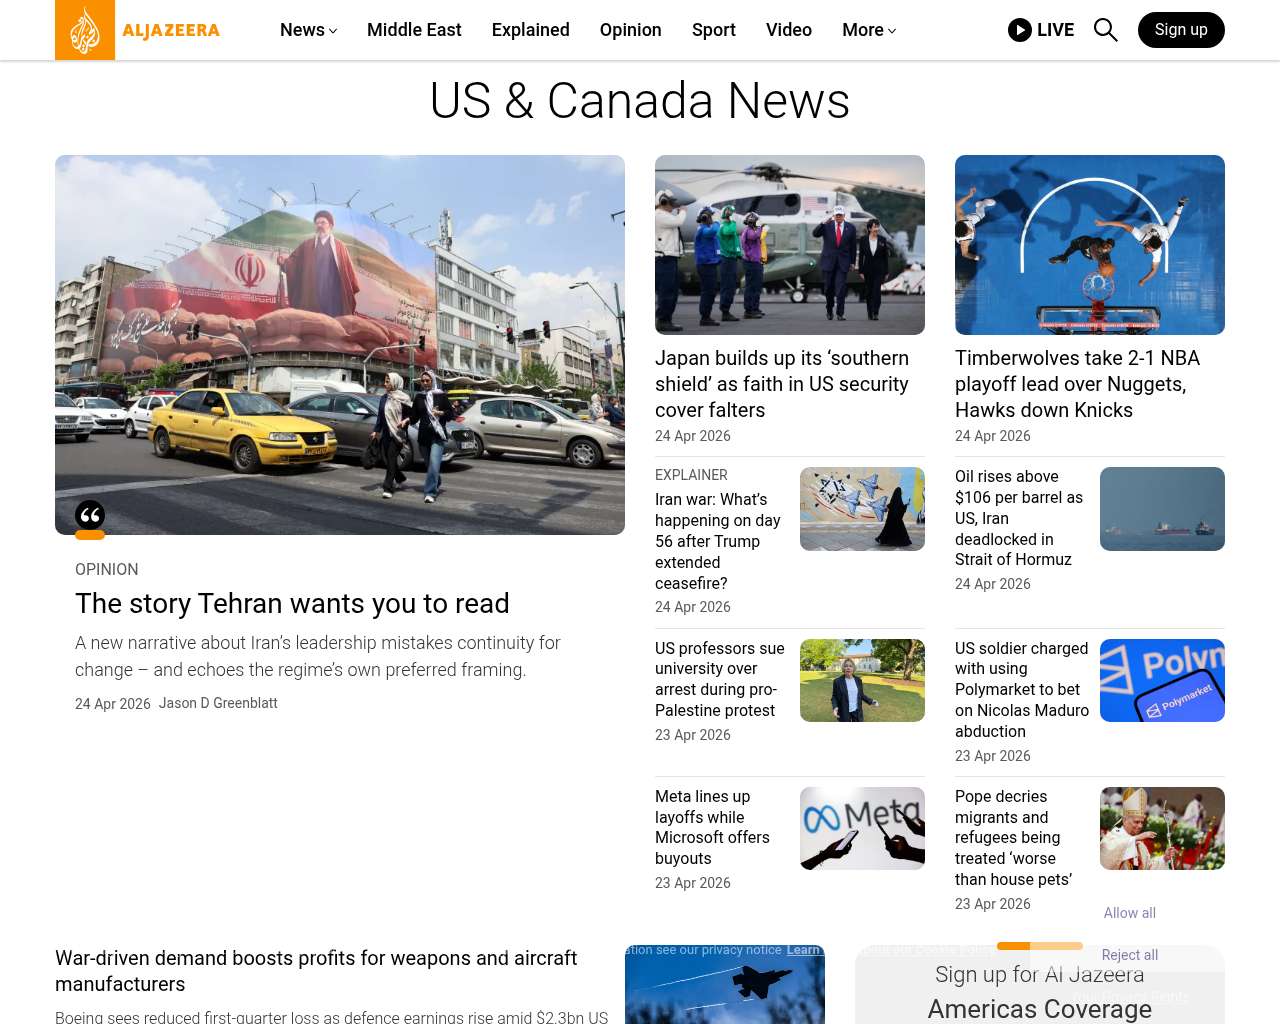Open the Pope decries migrants article
This screenshot has width=1280, height=1024.
(x=1013, y=838)
